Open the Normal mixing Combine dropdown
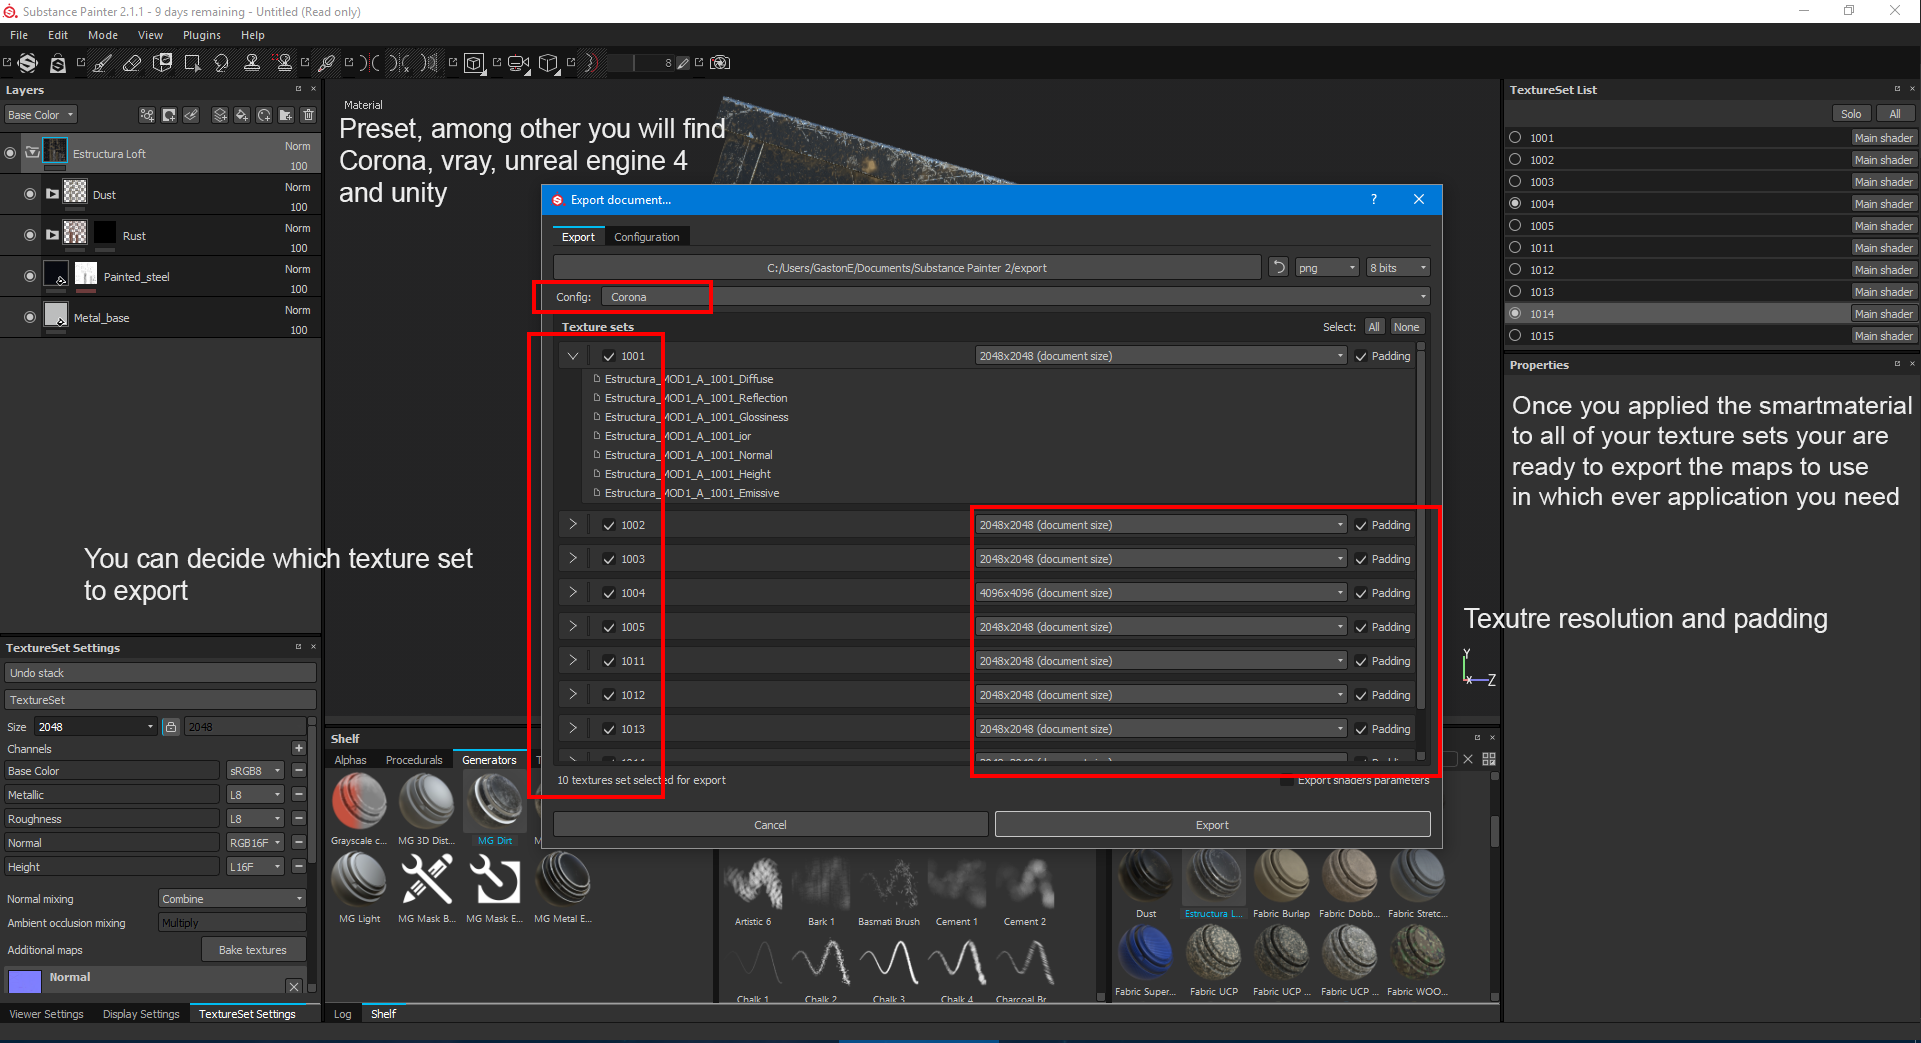 click(232, 898)
